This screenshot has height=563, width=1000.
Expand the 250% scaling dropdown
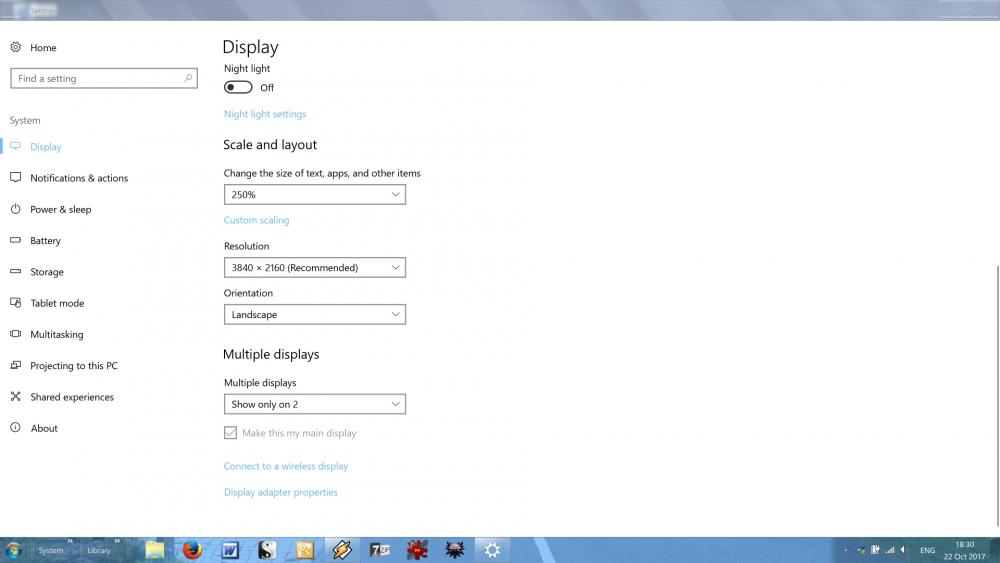point(314,195)
